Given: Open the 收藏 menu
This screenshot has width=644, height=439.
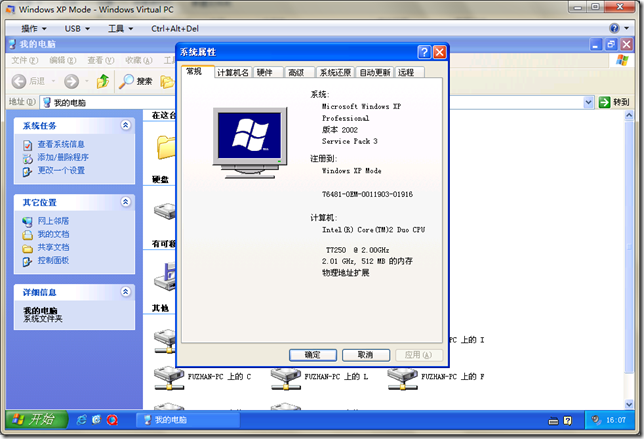Looking at the screenshot, I should click(139, 61).
